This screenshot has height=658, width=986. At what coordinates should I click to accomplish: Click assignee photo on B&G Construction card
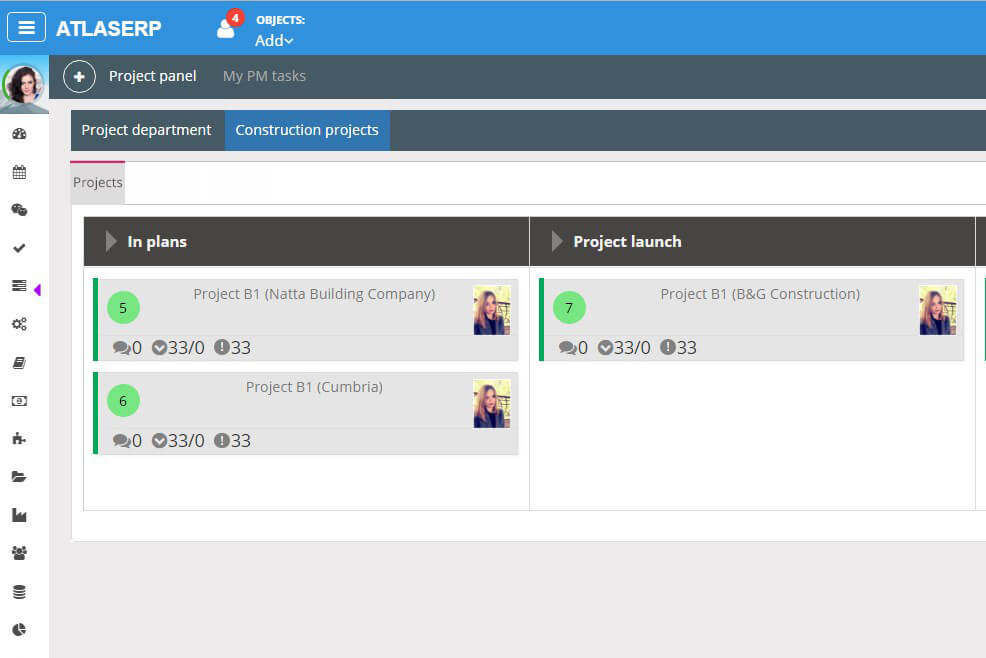tap(938, 310)
